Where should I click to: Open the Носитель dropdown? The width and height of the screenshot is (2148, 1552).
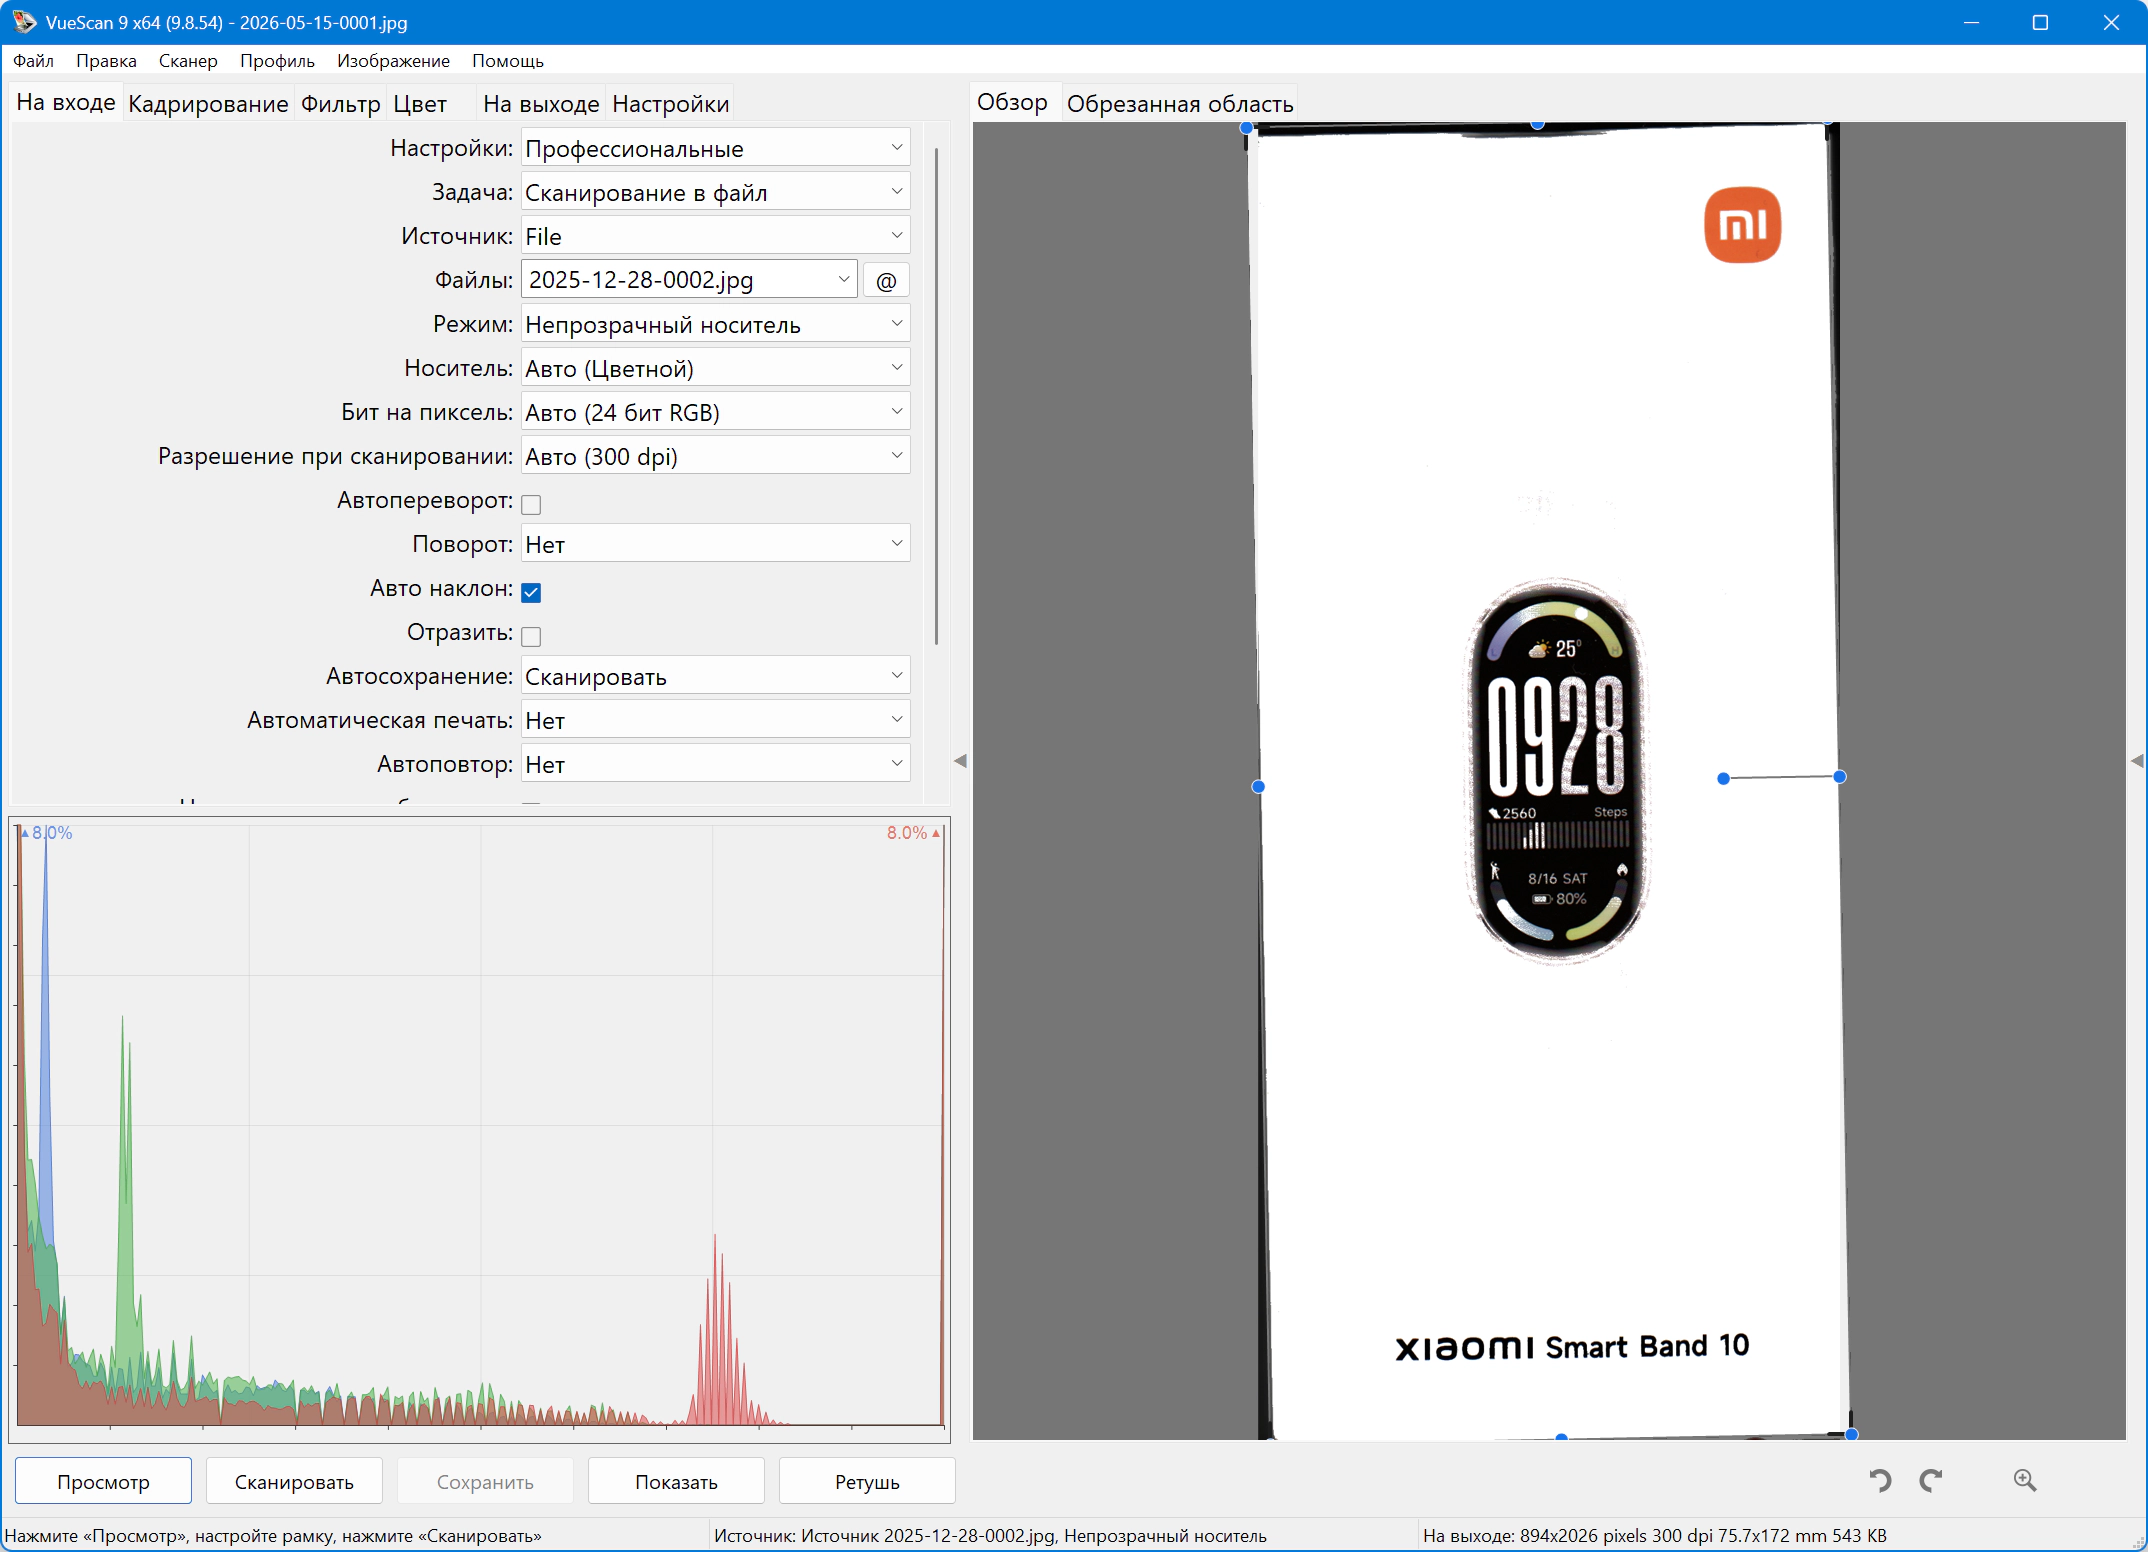tap(715, 368)
